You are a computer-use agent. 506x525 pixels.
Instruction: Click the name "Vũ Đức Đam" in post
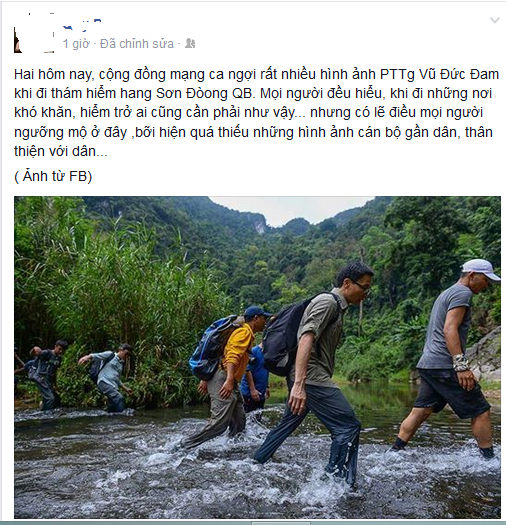click(459, 74)
